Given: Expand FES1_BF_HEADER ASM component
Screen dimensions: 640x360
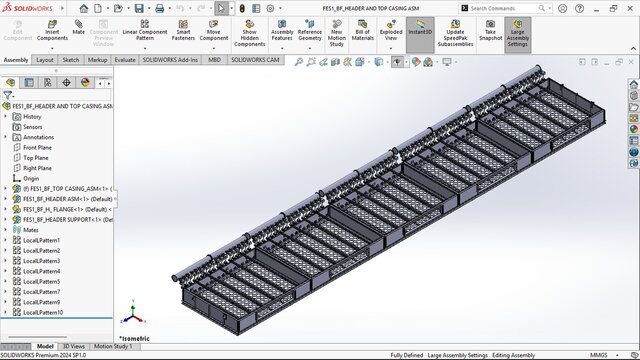Looking at the screenshot, I should coord(5,199).
